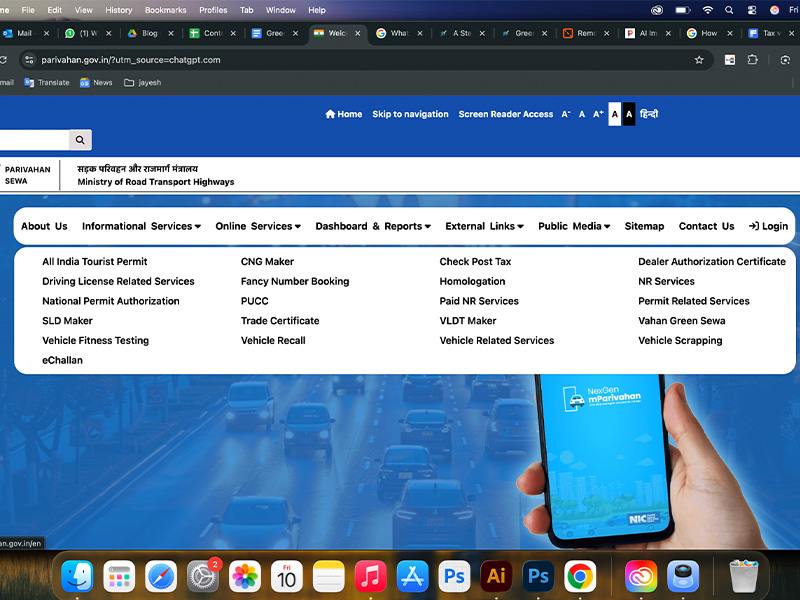Open Photoshop from the dock
The height and width of the screenshot is (600, 800).
[538, 576]
